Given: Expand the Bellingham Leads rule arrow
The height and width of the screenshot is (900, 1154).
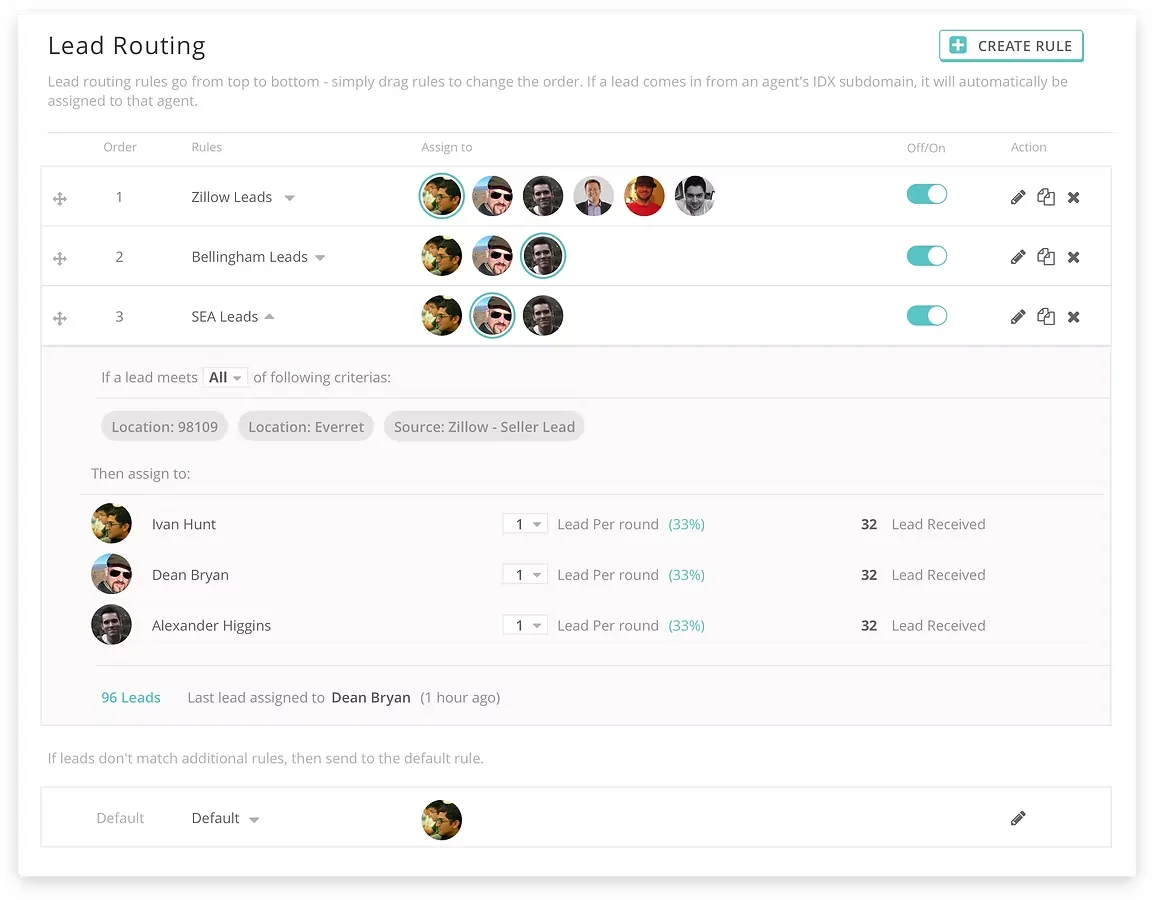Looking at the screenshot, I should point(319,258).
